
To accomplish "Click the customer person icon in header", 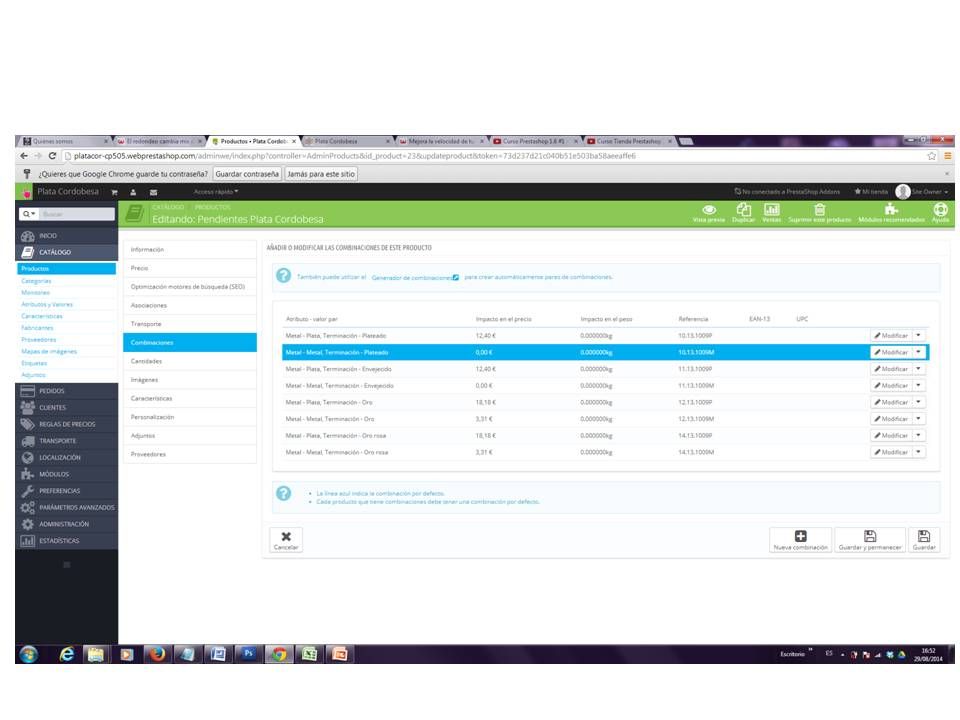I will click(133, 192).
